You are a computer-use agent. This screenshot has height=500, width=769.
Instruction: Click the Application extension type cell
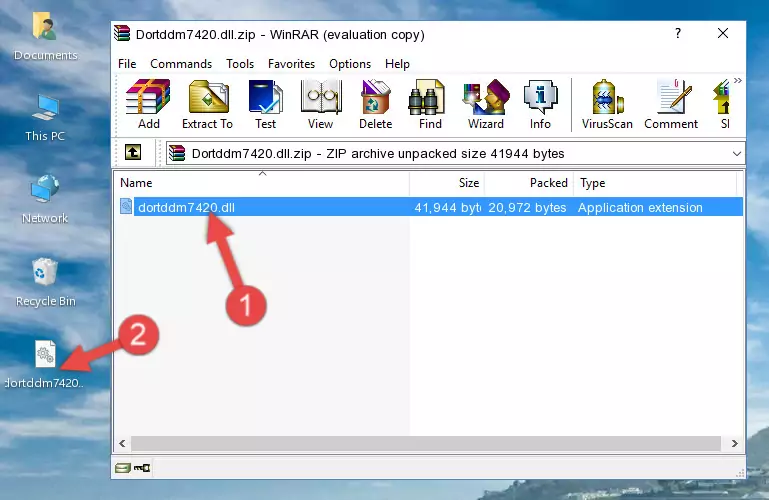pos(640,207)
